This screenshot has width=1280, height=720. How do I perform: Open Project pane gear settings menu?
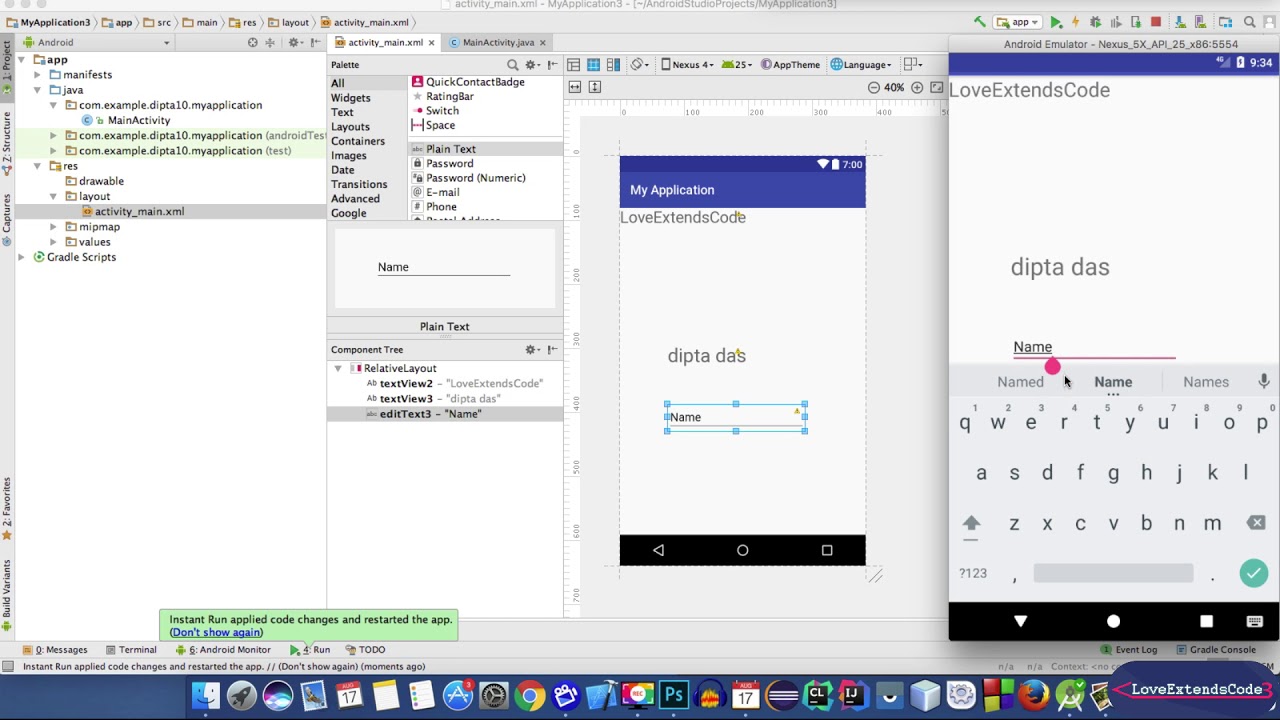[296, 42]
